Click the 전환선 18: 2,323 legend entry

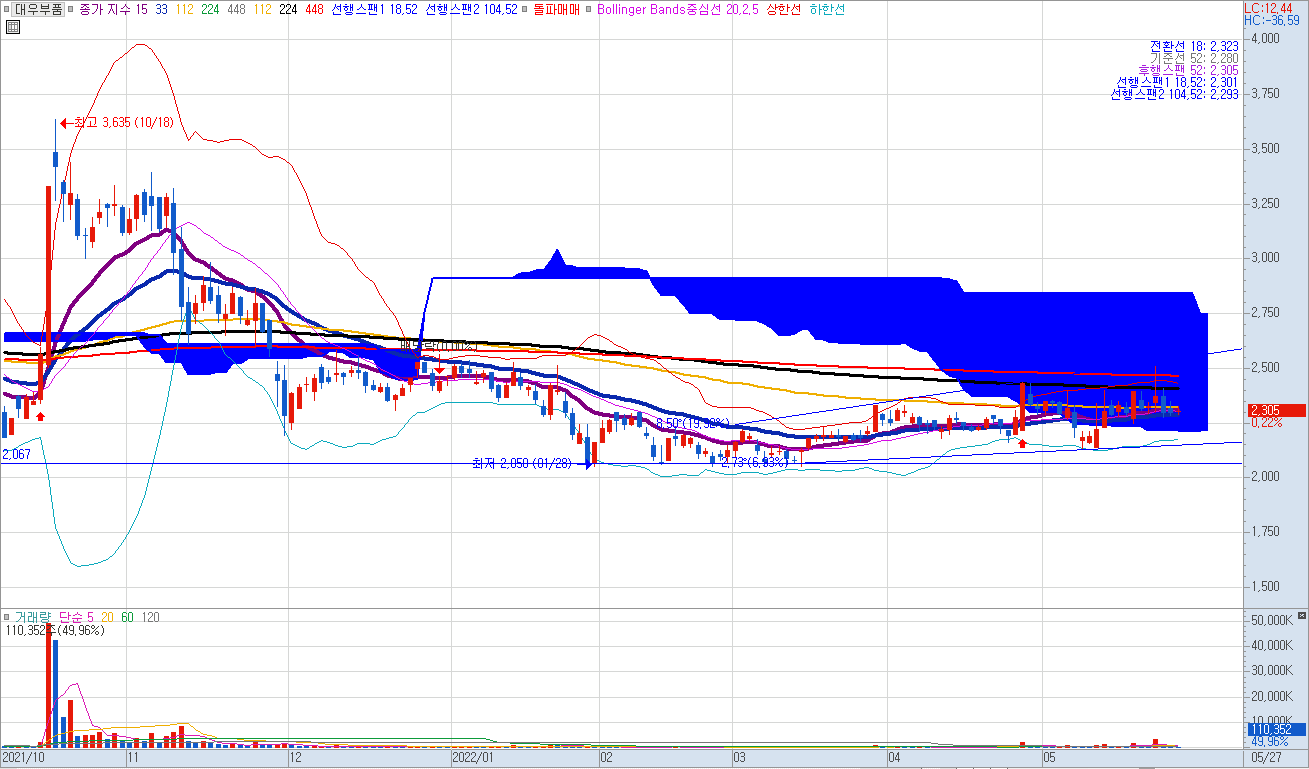coord(1194,46)
